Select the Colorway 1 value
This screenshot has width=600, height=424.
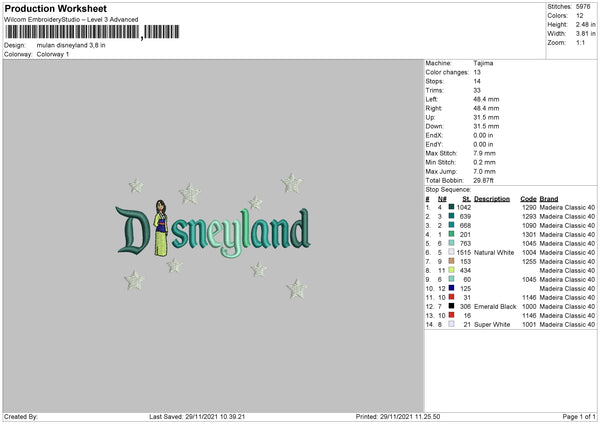point(53,54)
